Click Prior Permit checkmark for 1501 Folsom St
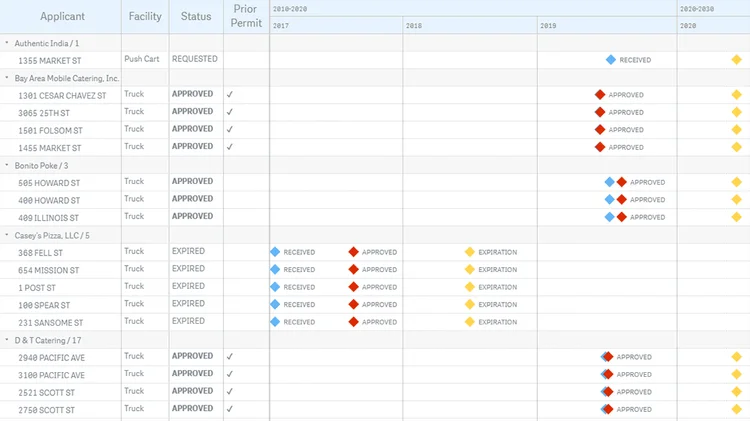Viewport: 750px width, 421px height. (x=230, y=129)
